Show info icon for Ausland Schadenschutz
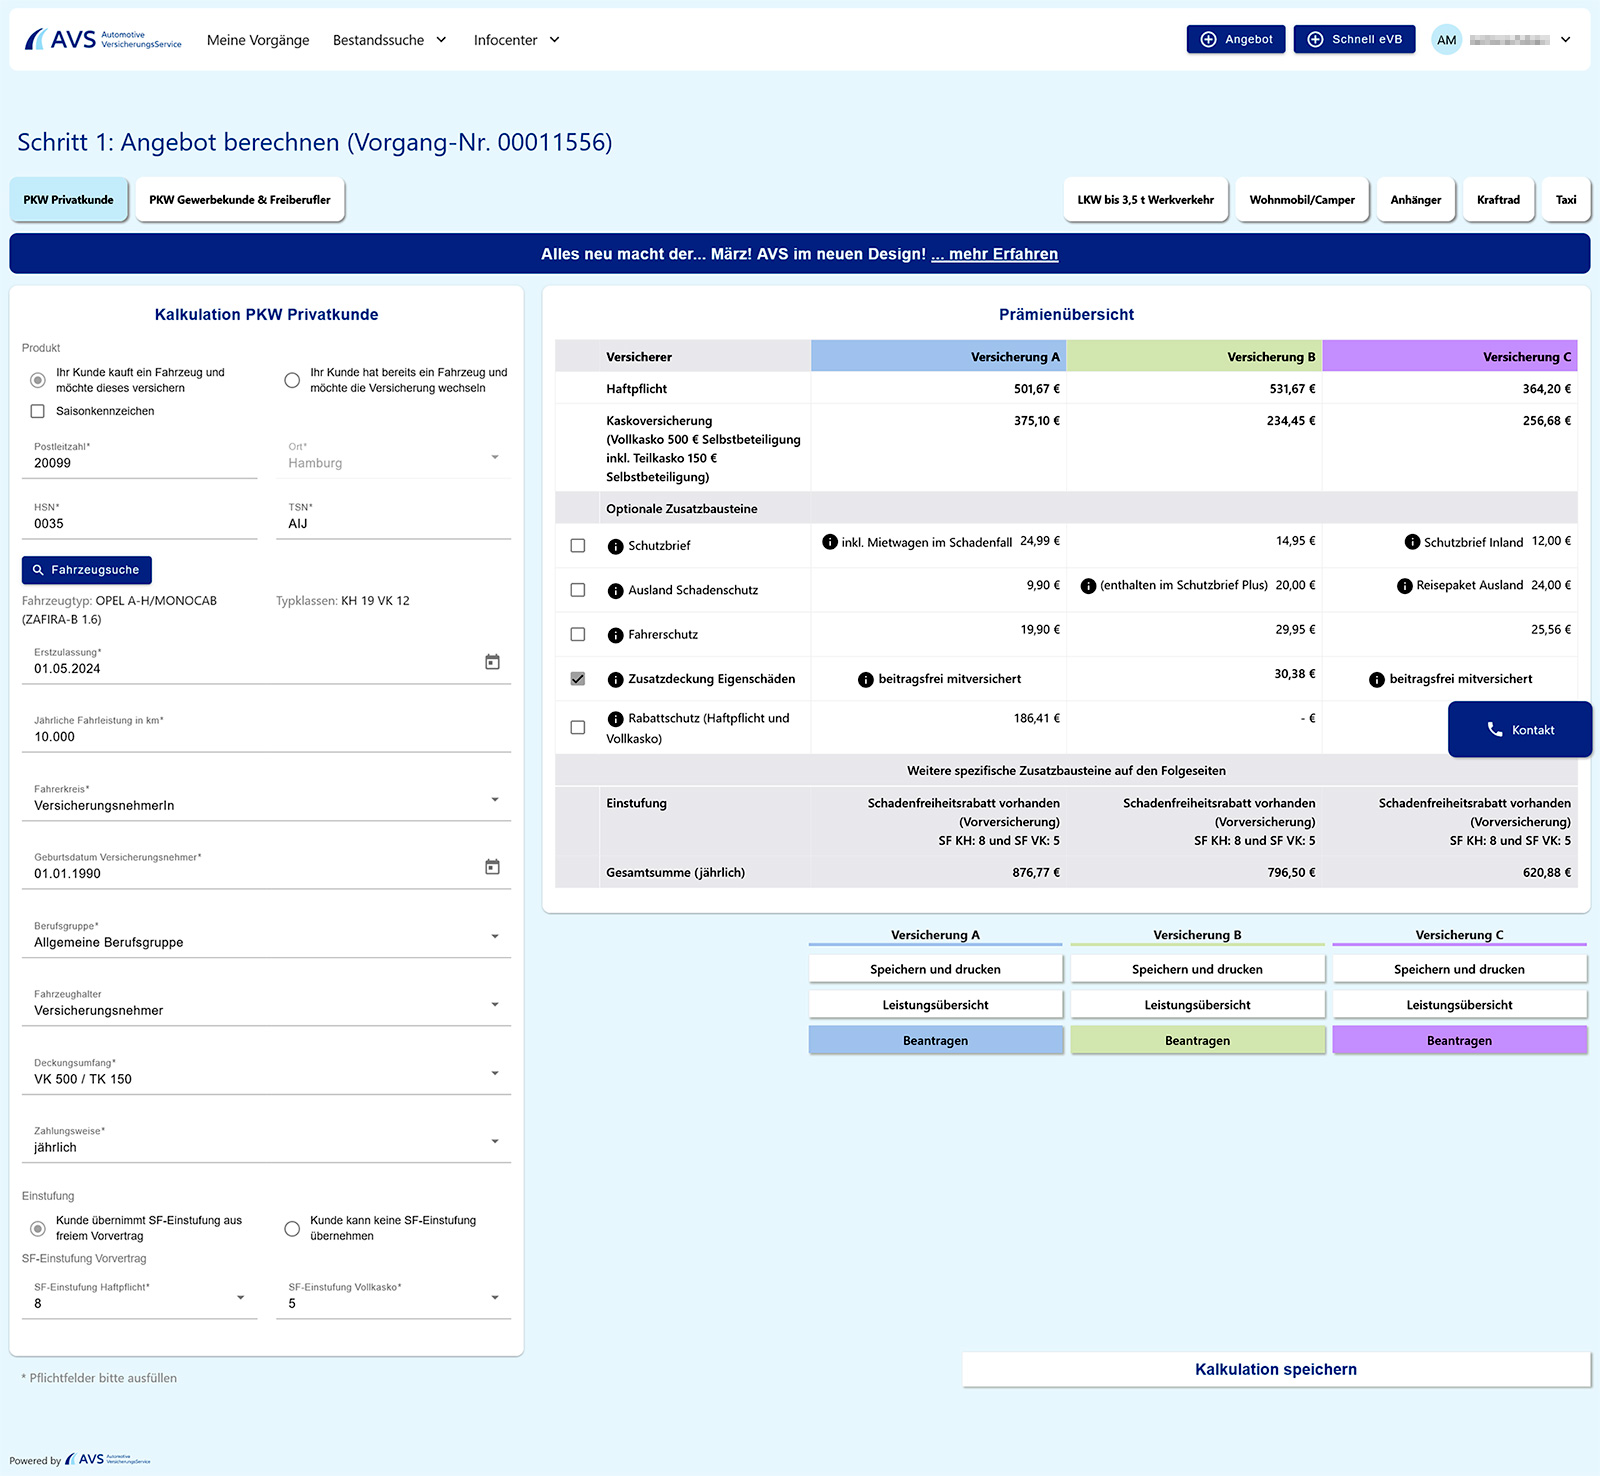 click(616, 591)
